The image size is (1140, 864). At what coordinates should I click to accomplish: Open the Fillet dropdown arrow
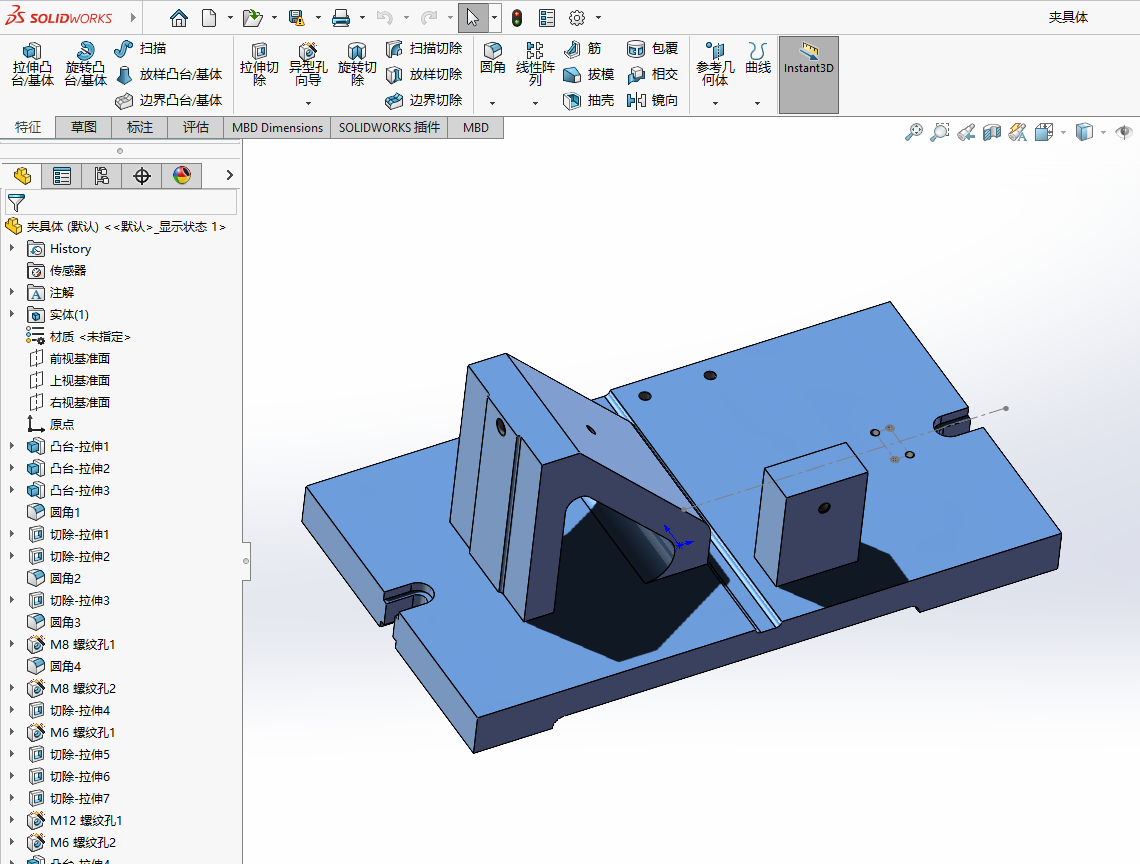492,103
